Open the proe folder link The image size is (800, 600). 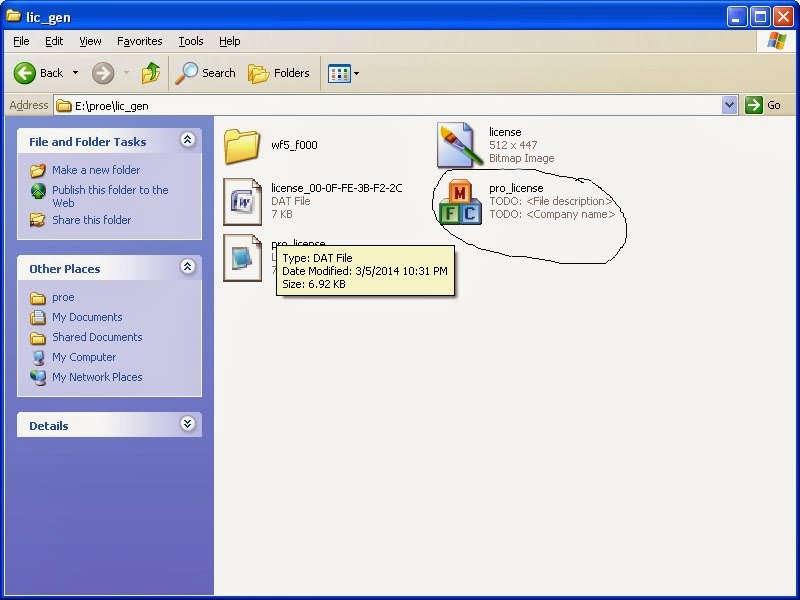[x=63, y=297]
